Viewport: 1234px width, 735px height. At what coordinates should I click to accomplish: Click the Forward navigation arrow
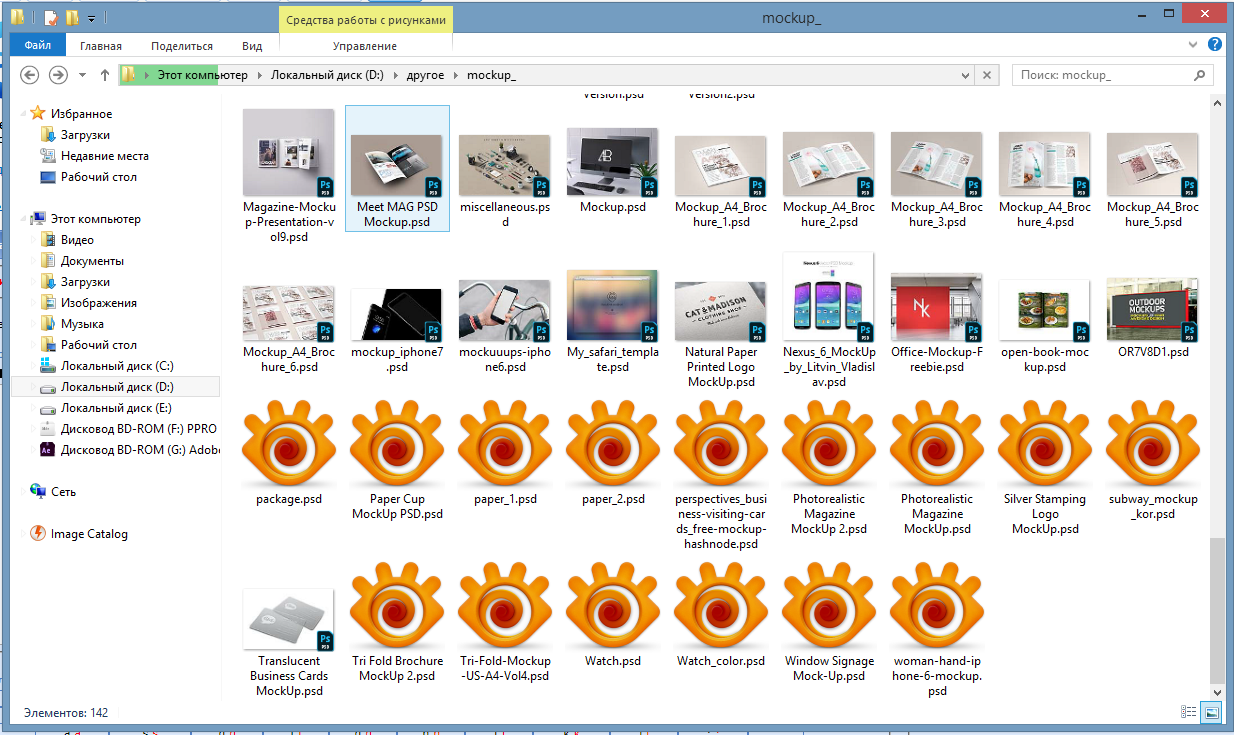(59, 75)
